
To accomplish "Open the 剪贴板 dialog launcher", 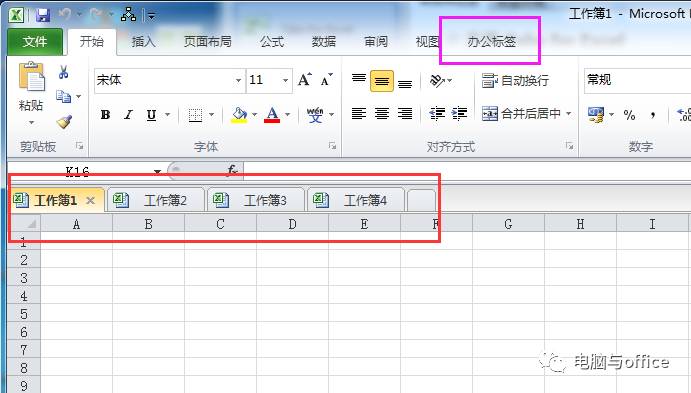I will [x=79, y=145].
